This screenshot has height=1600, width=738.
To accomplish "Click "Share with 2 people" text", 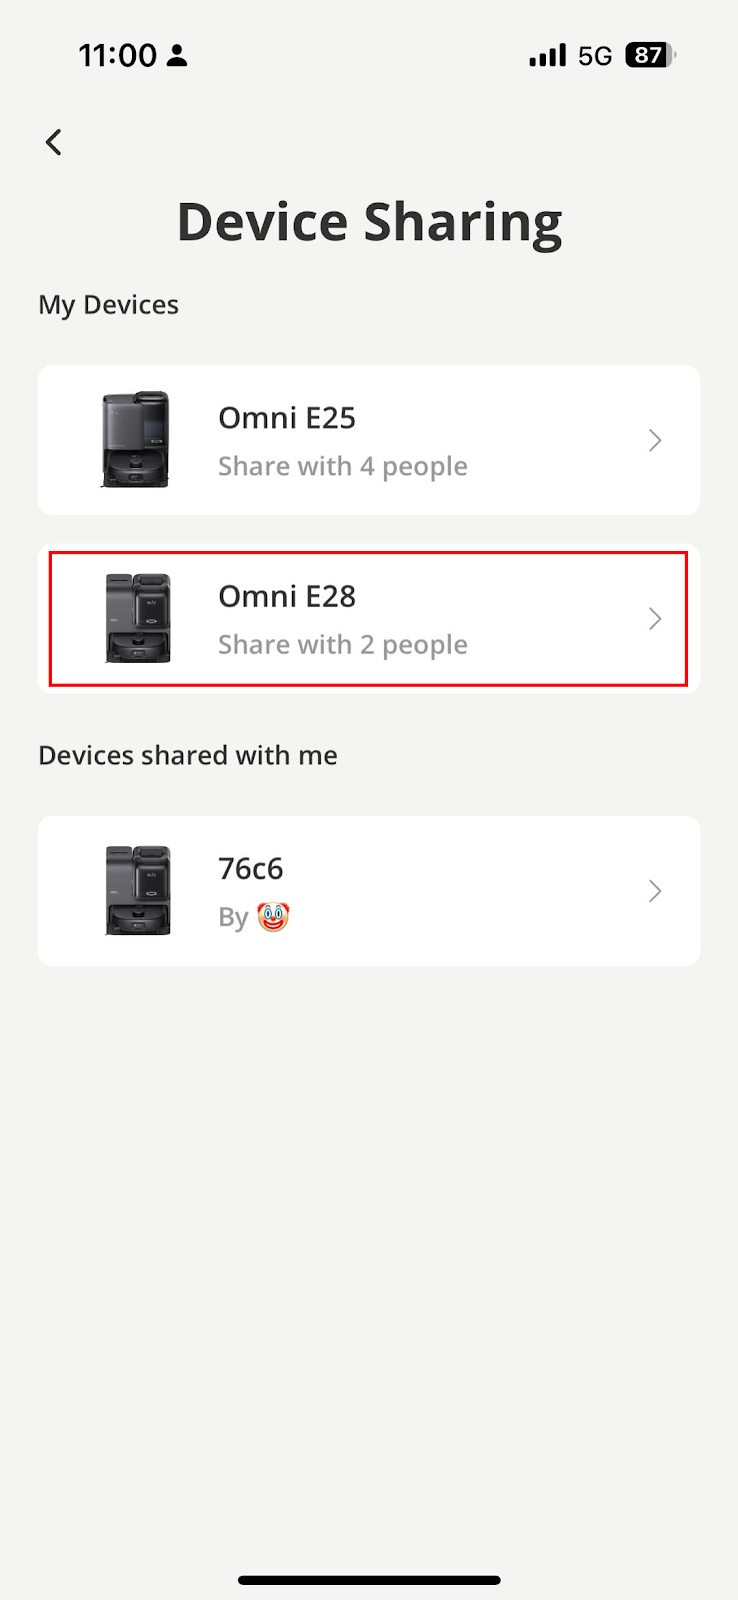I will click(343, 644).
